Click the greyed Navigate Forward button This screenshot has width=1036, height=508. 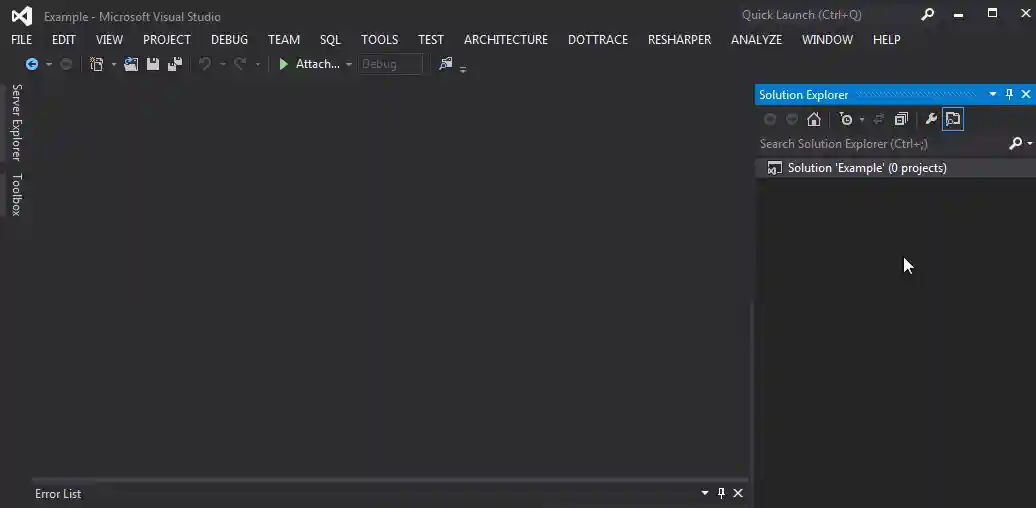click(x=66, y=64)
